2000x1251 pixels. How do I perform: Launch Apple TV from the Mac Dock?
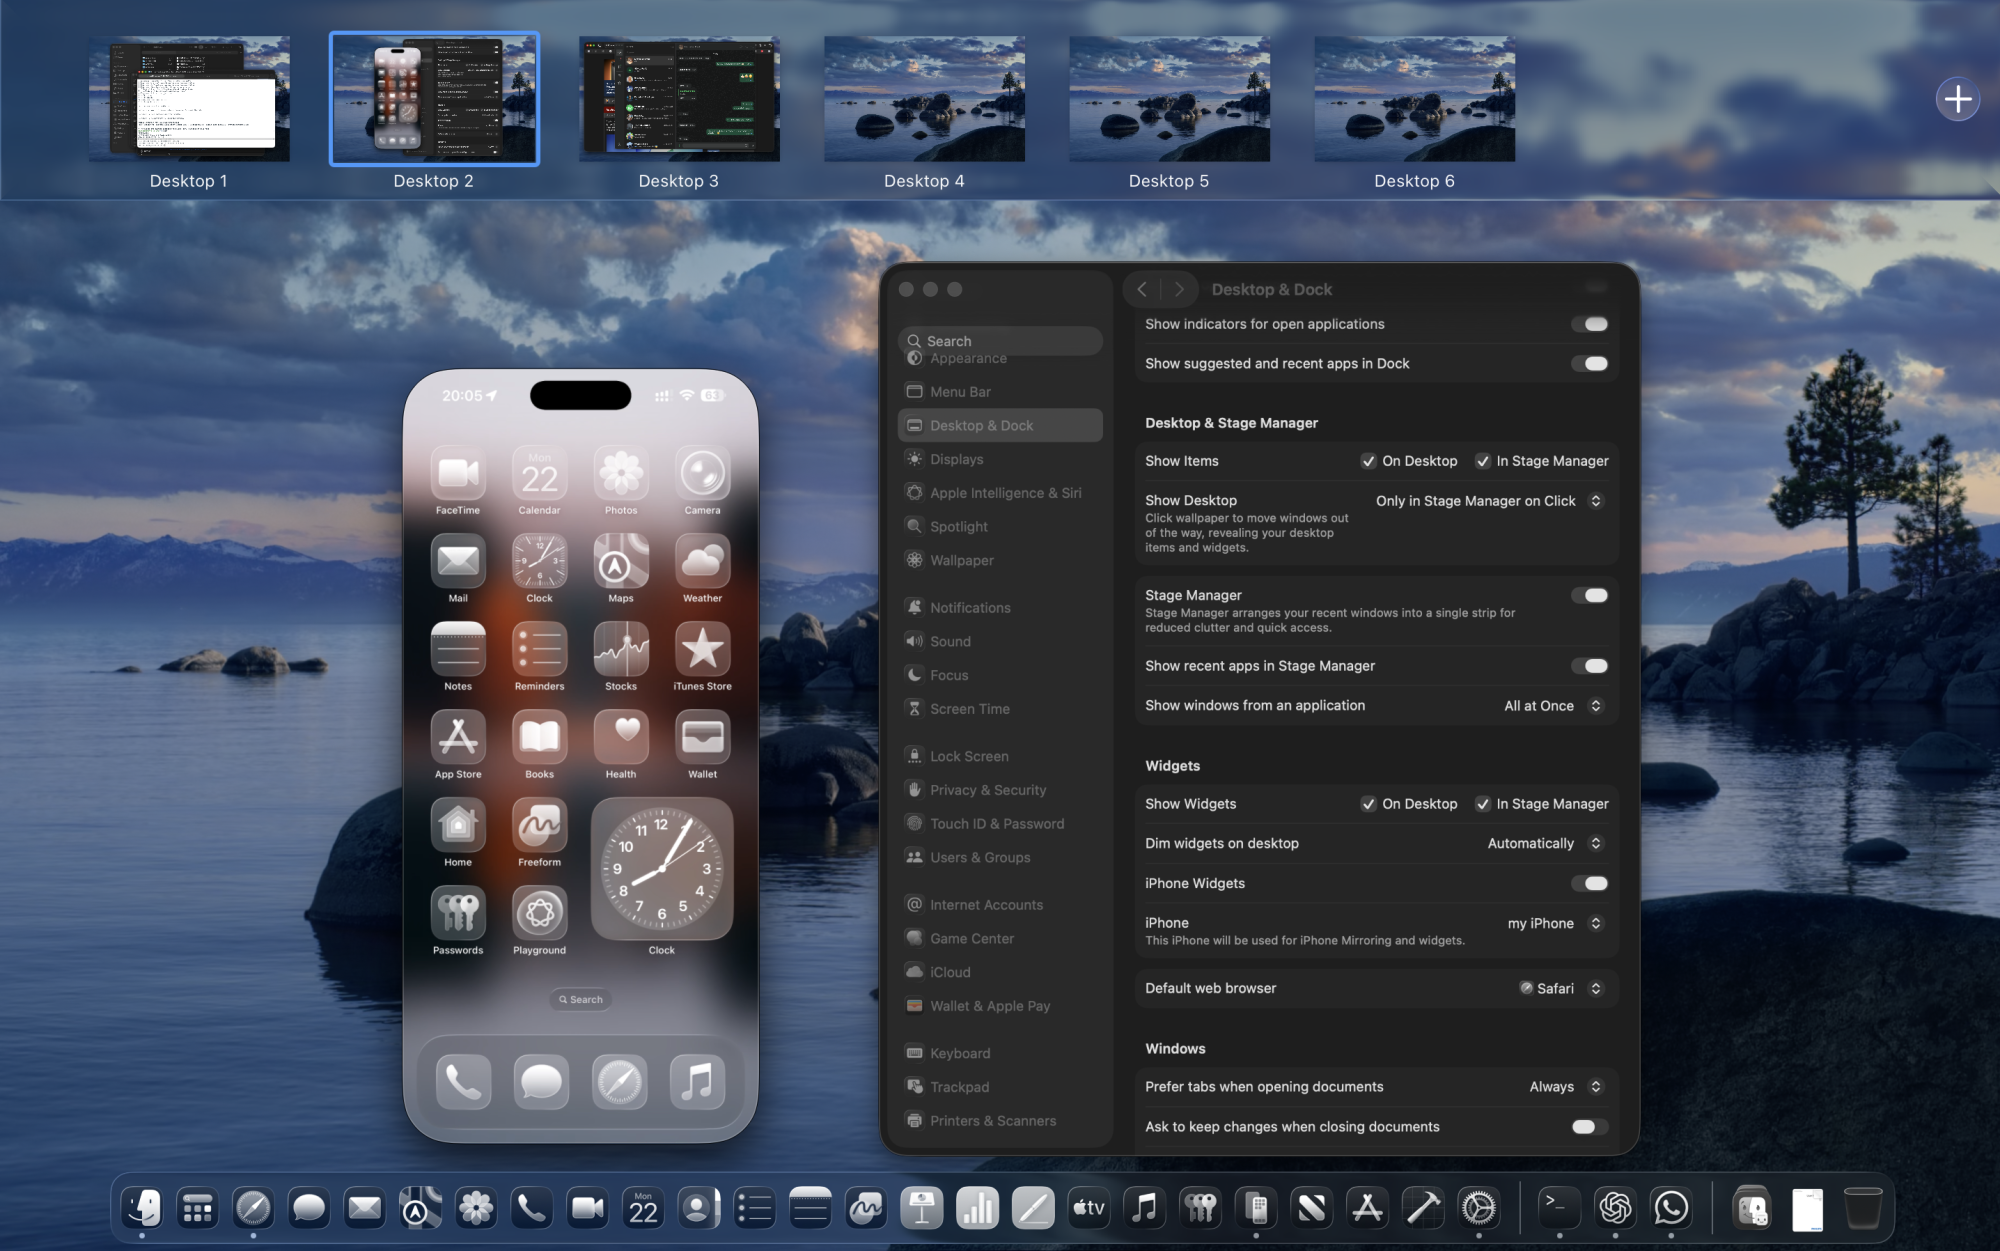coord(1089,1209)
